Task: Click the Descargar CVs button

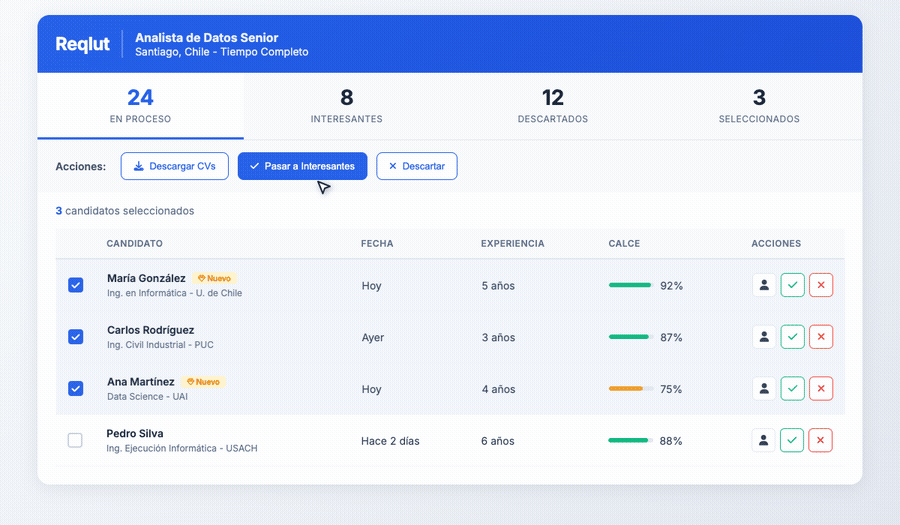Action: coord(175,166)
